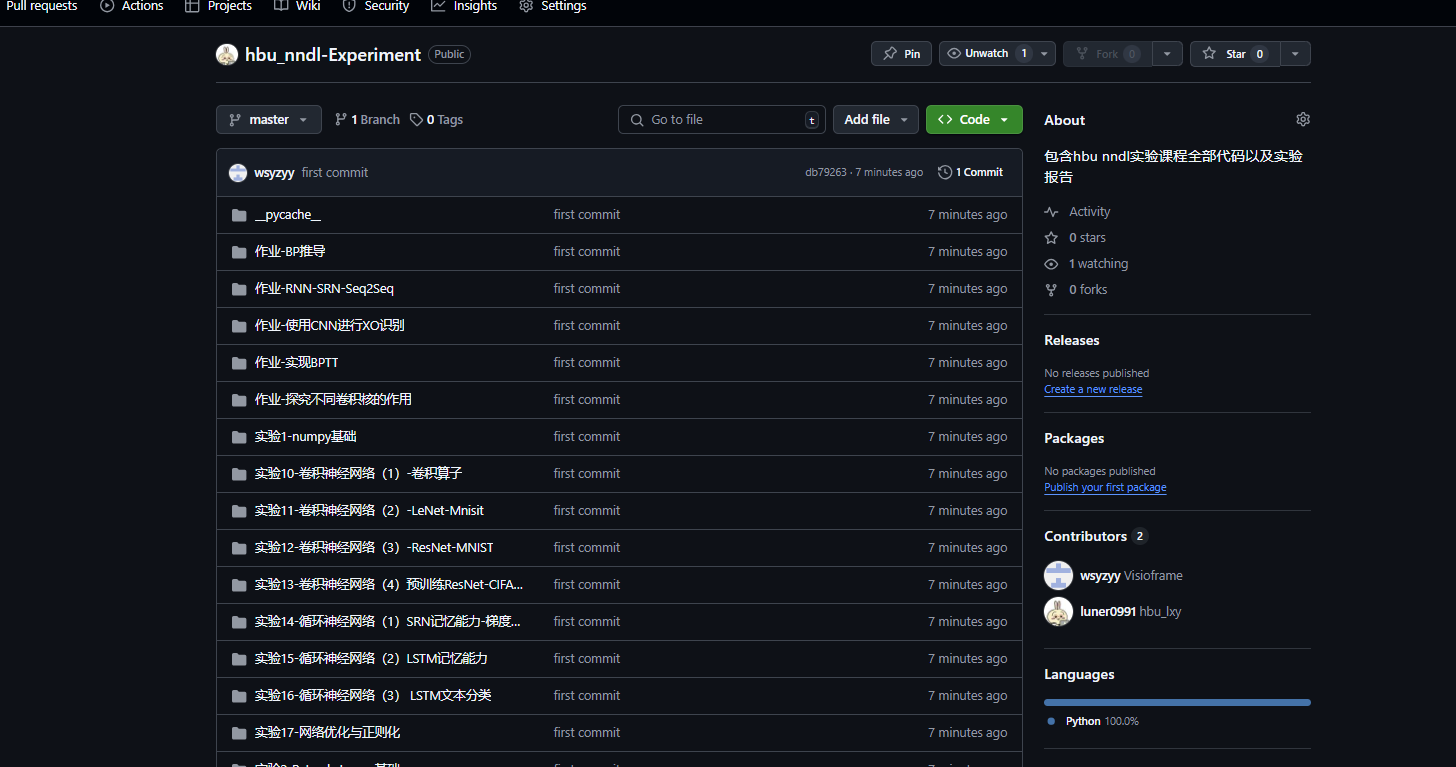Open the Packages heading link
The image size is (1456, 767).
pyautogui.click(x=1074, y=438)
